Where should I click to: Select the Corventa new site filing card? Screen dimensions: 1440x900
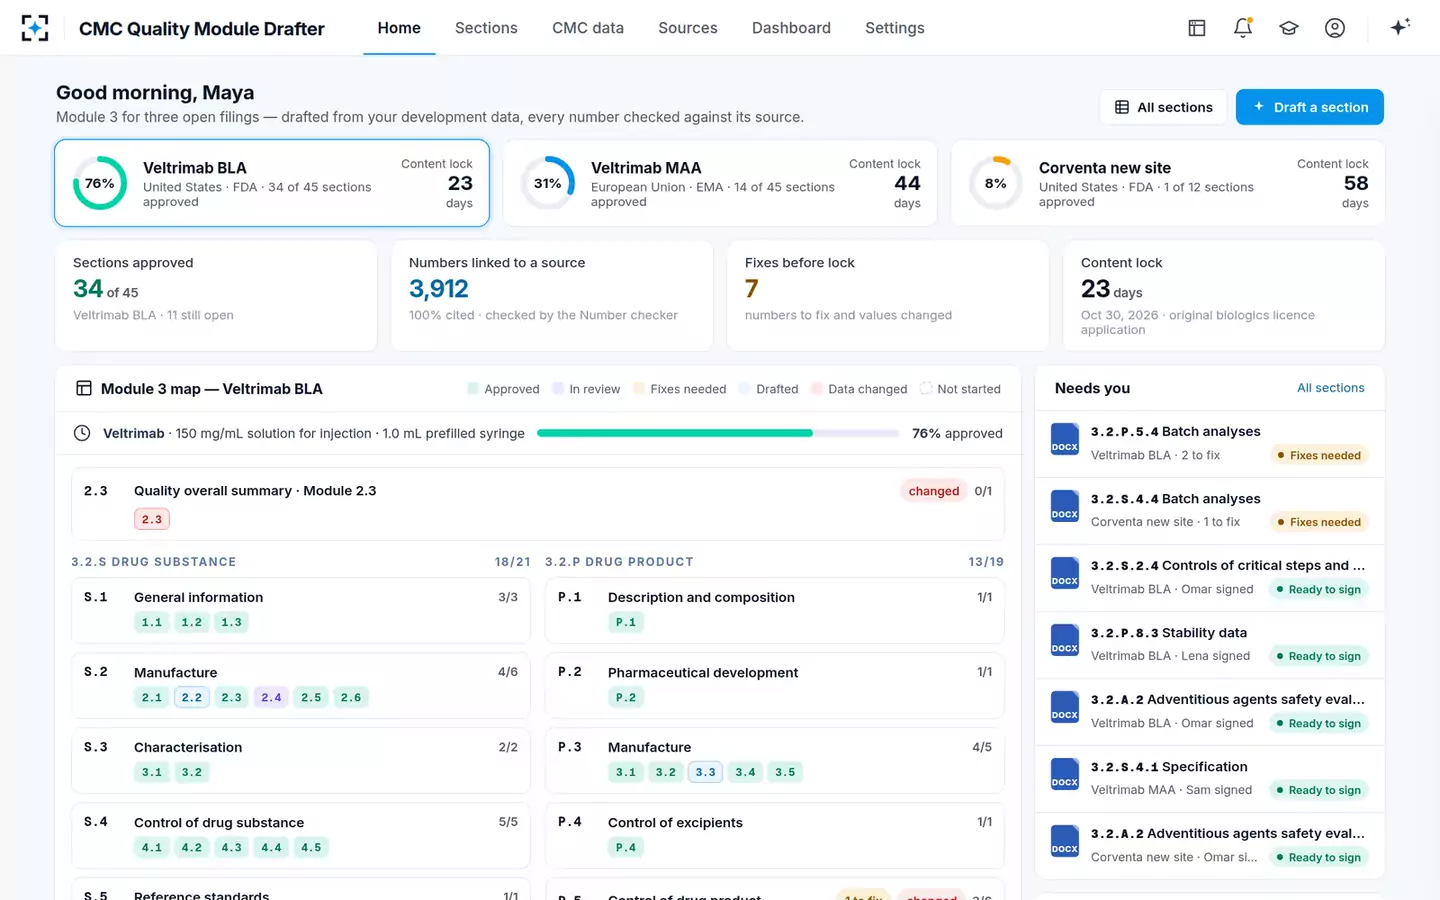1168,183
